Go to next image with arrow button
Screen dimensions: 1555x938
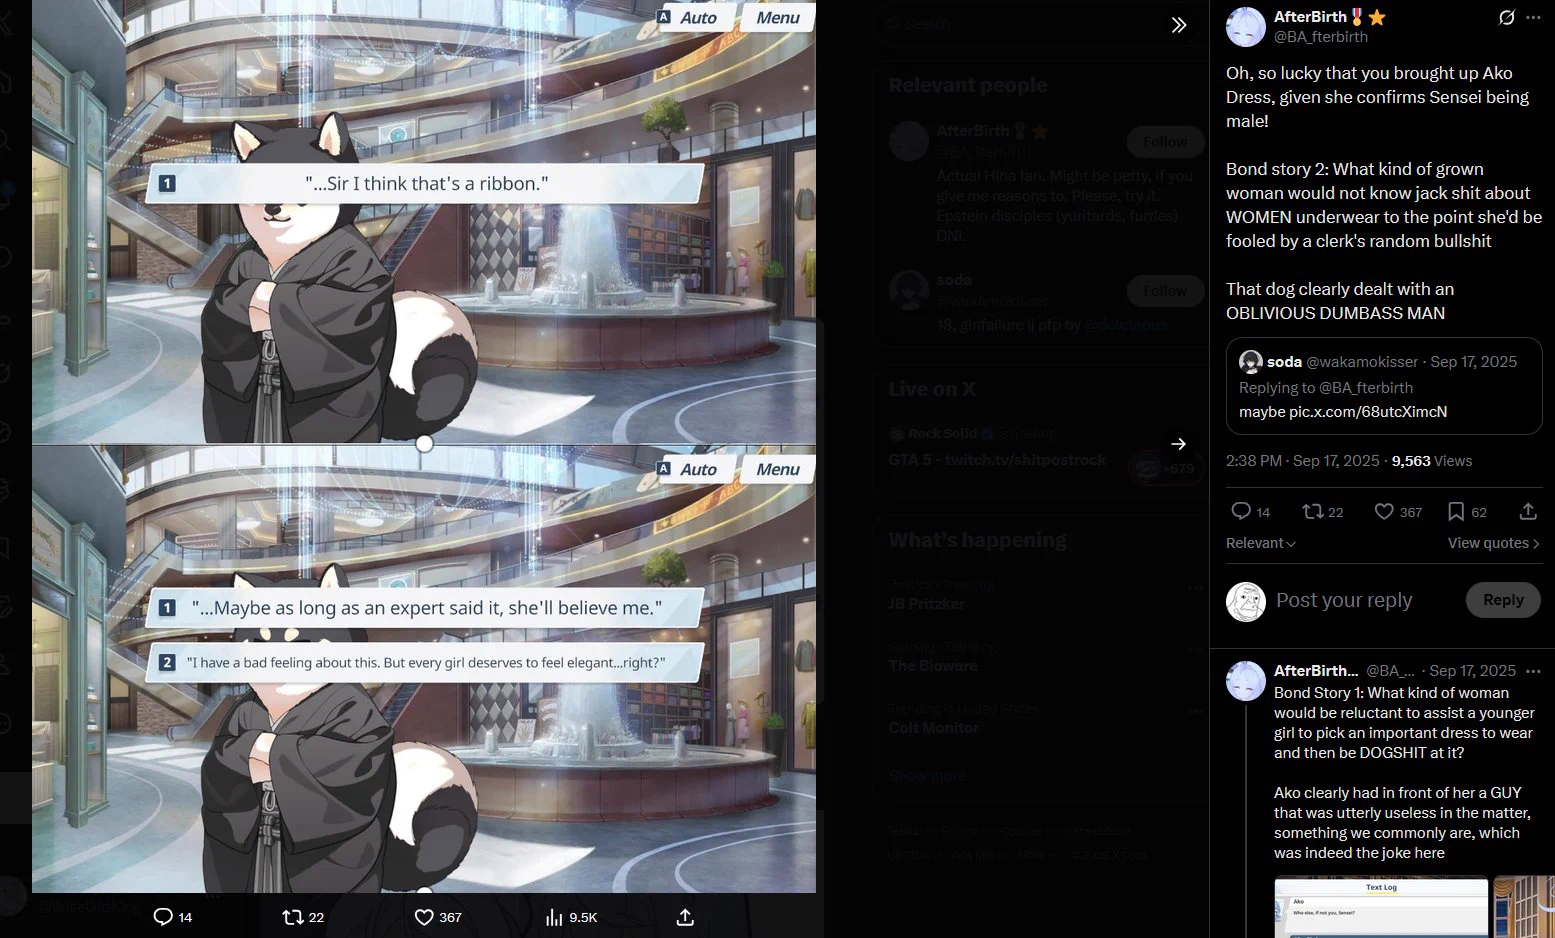[1179, 444]
